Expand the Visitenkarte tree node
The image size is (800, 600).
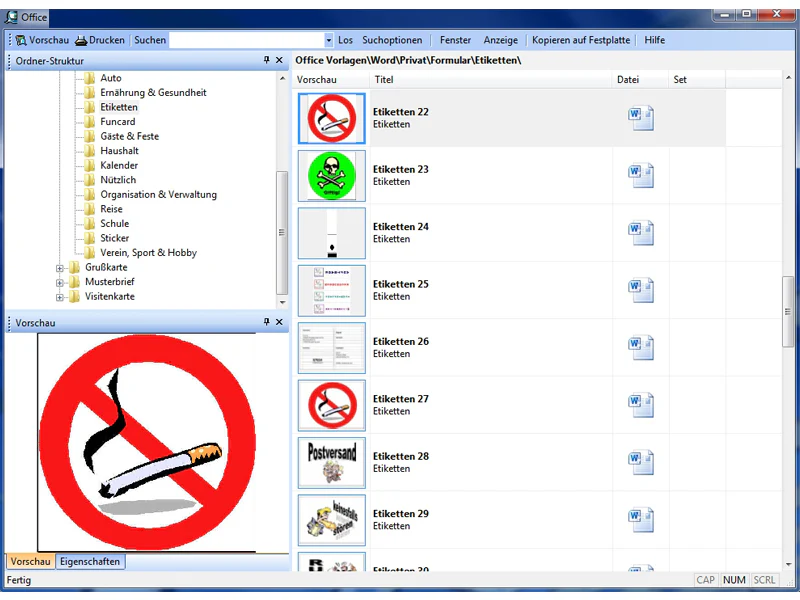click(x=60, y=297)
